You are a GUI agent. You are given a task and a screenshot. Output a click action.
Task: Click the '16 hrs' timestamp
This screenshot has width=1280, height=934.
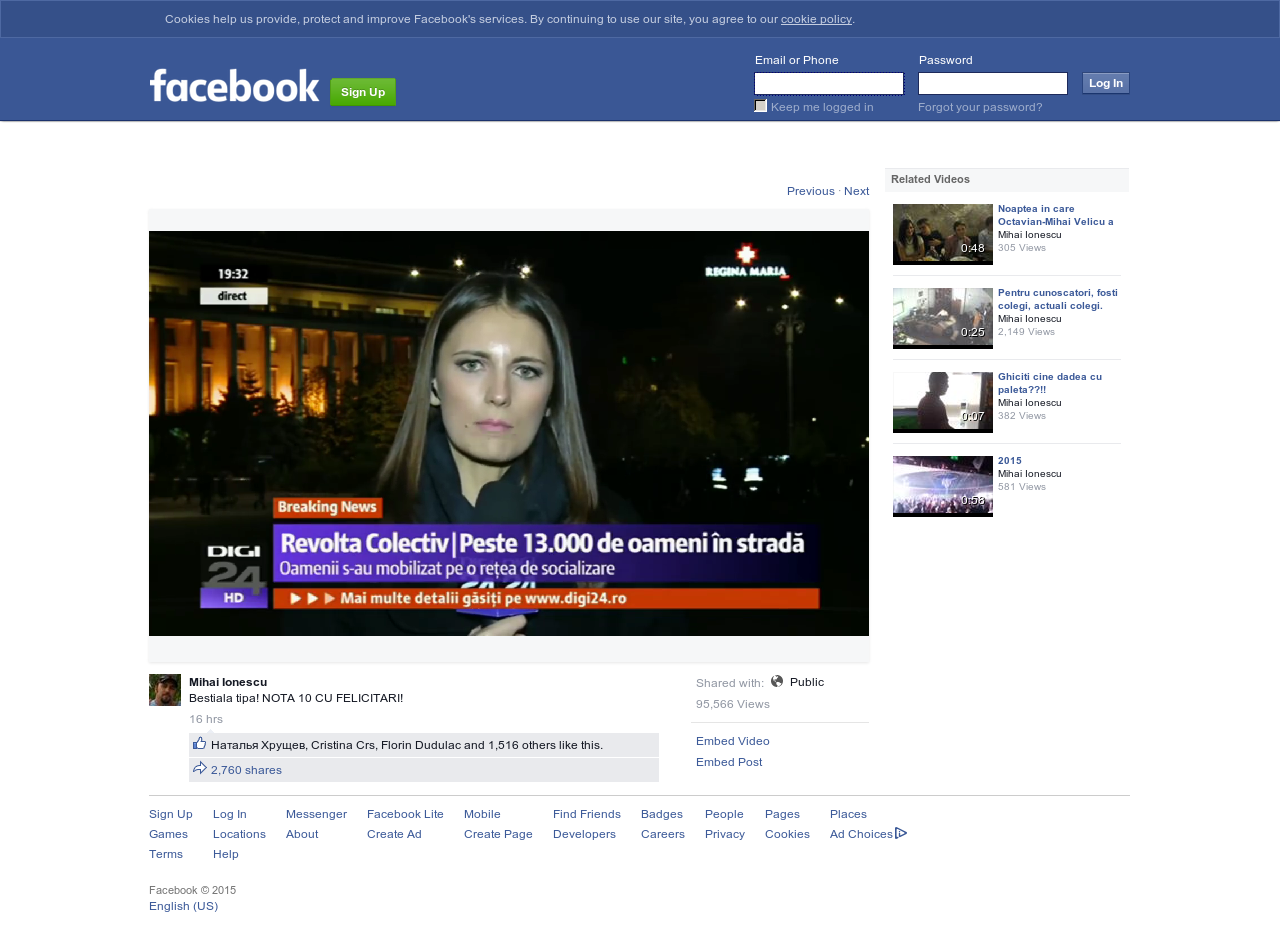click(206, 719)
